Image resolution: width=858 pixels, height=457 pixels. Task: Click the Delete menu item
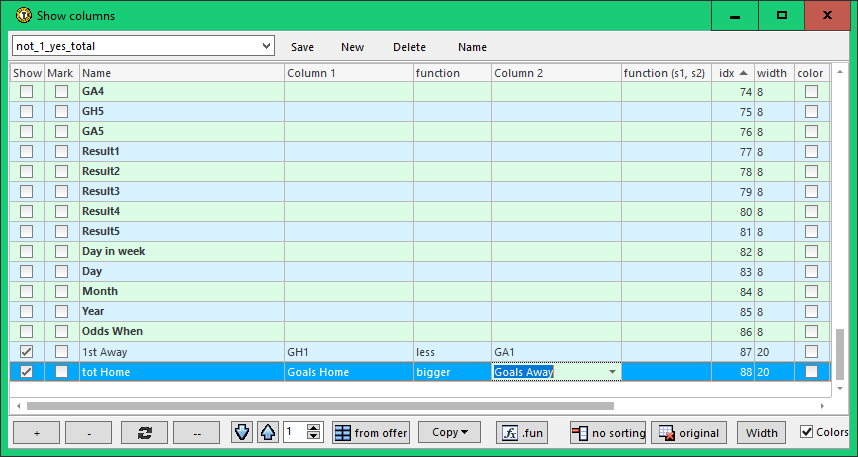[409, 47]
